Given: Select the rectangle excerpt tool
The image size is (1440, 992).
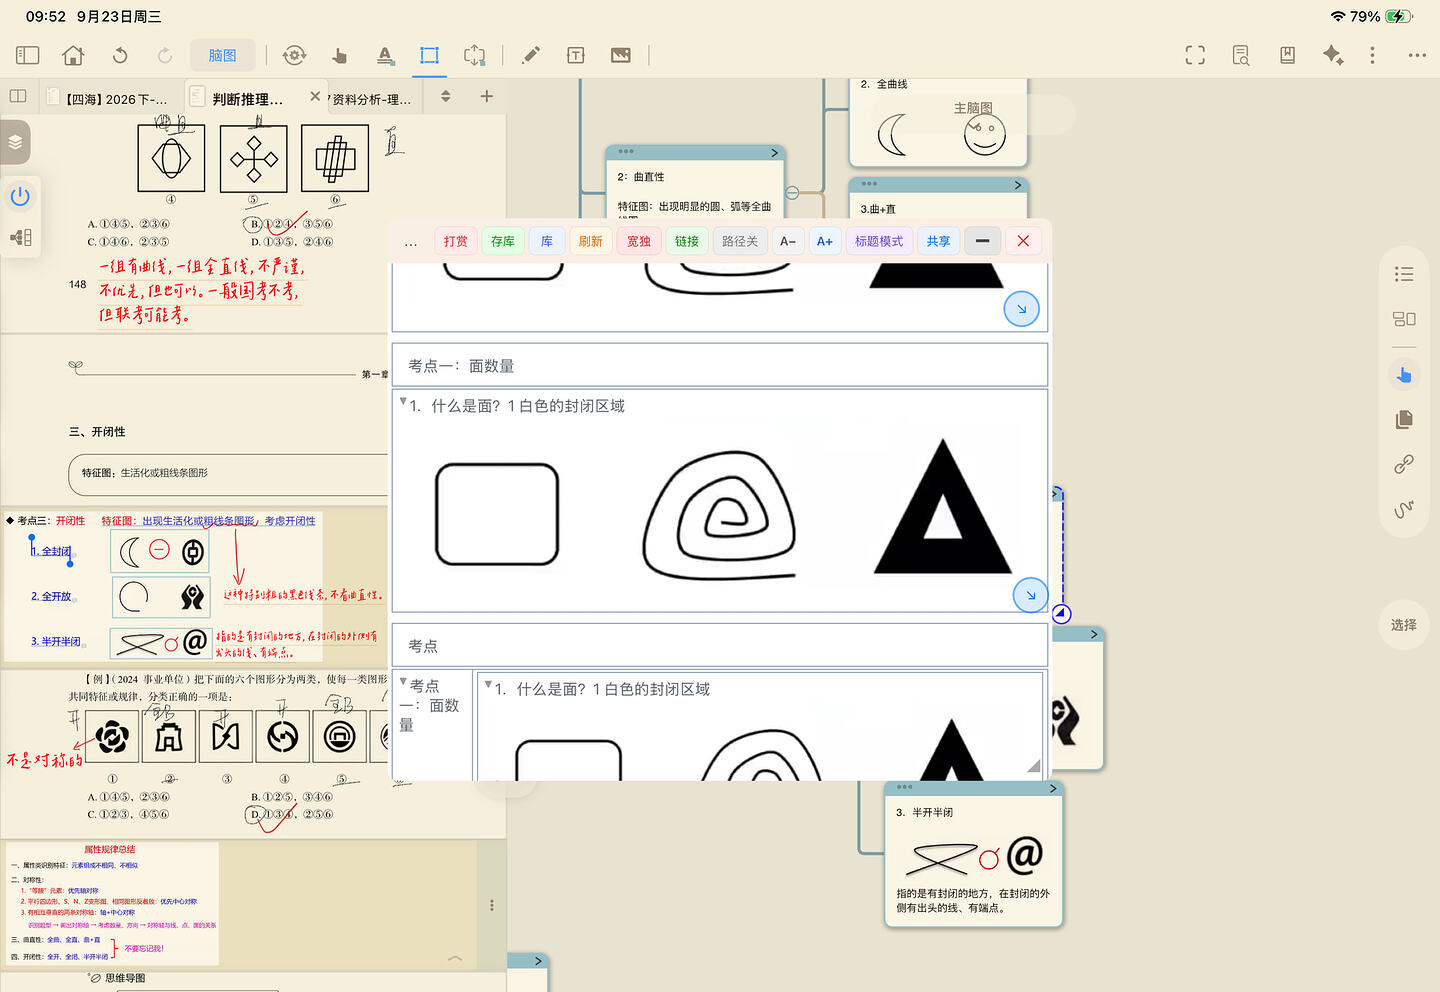Looking at the screenshot, I should coord(429,55).
